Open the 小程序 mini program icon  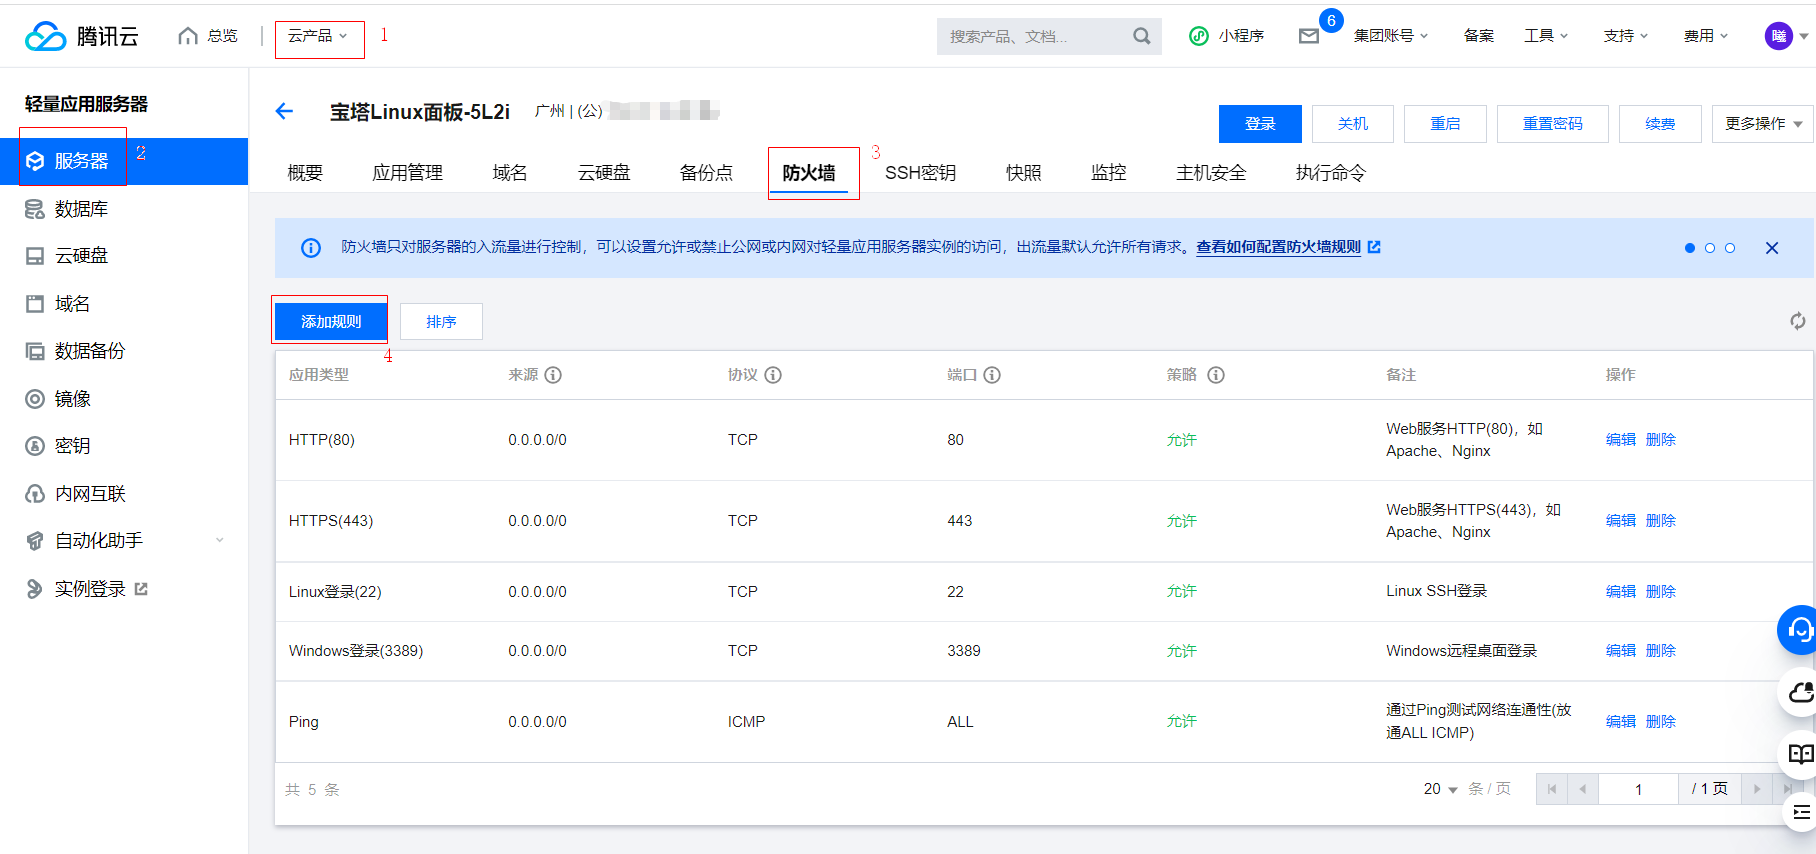(x=1198, y=36)
